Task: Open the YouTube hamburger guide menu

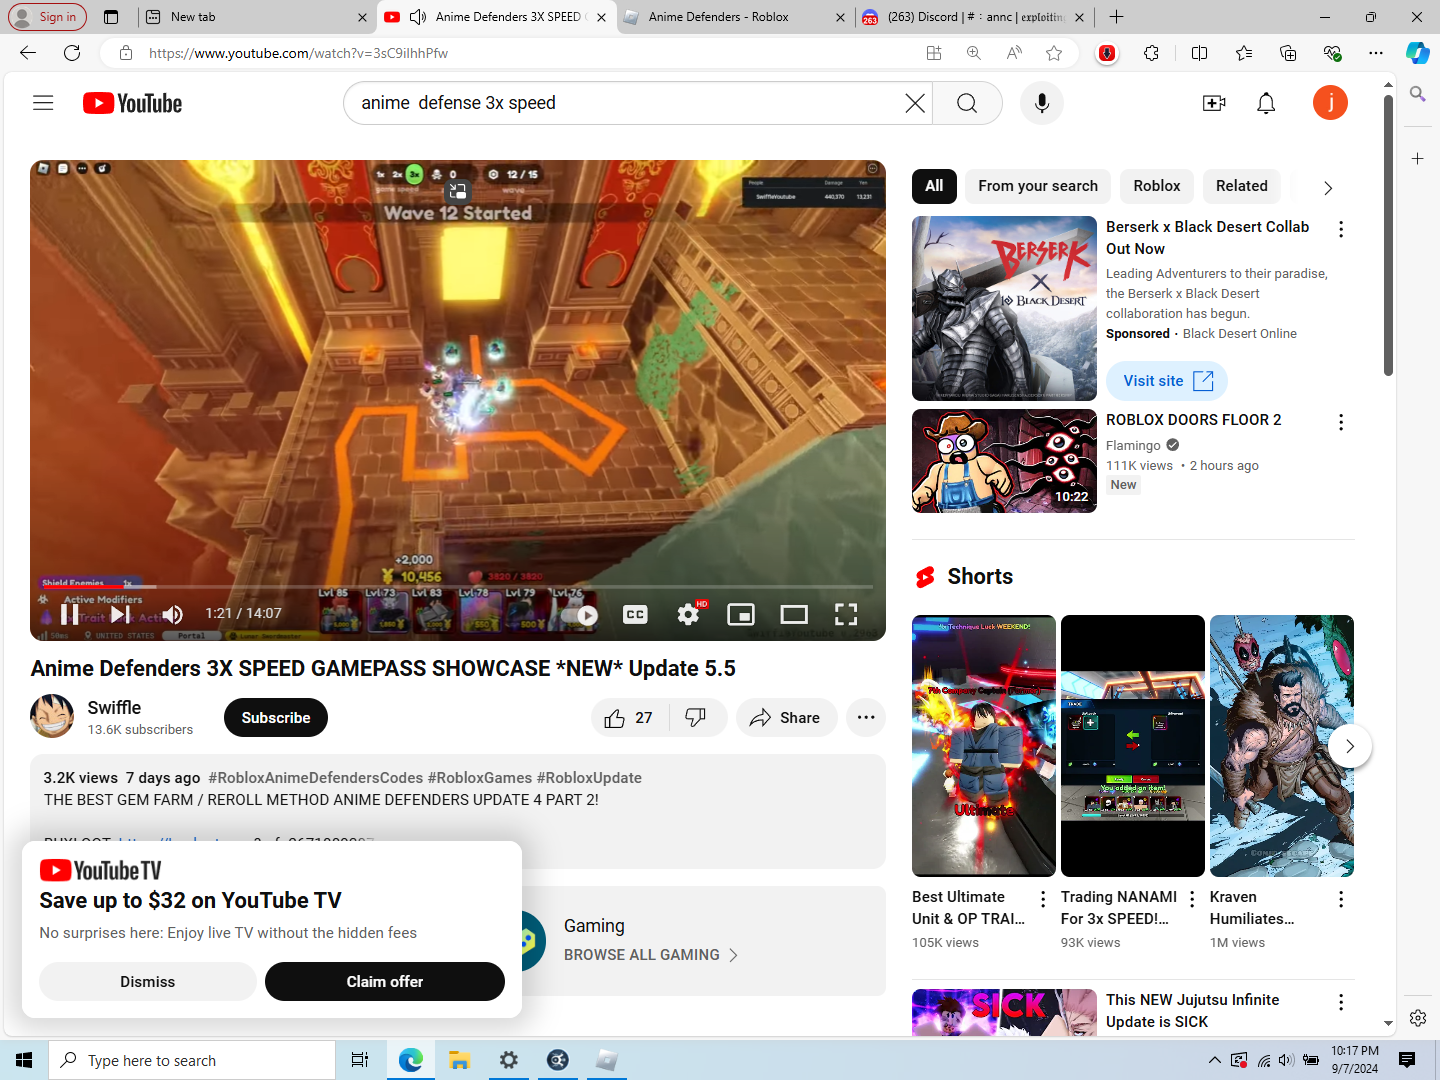Action: tap(43, 103)
